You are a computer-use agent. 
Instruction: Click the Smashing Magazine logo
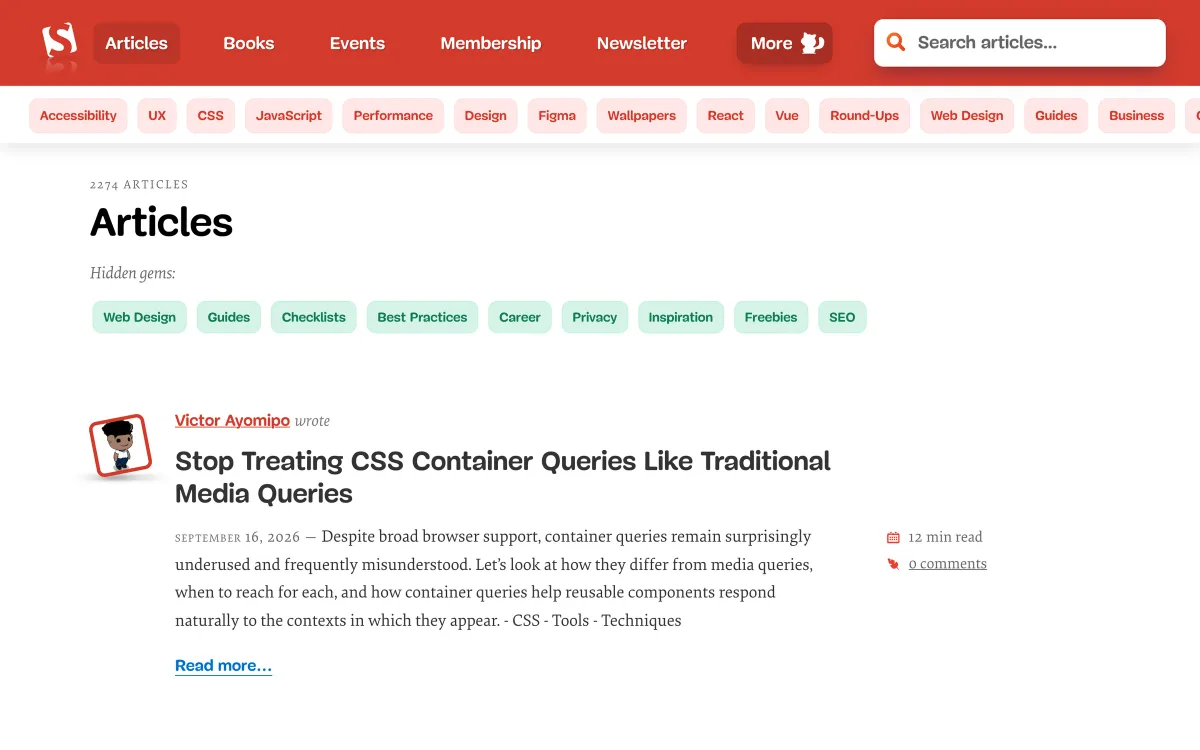coord(59,43)
